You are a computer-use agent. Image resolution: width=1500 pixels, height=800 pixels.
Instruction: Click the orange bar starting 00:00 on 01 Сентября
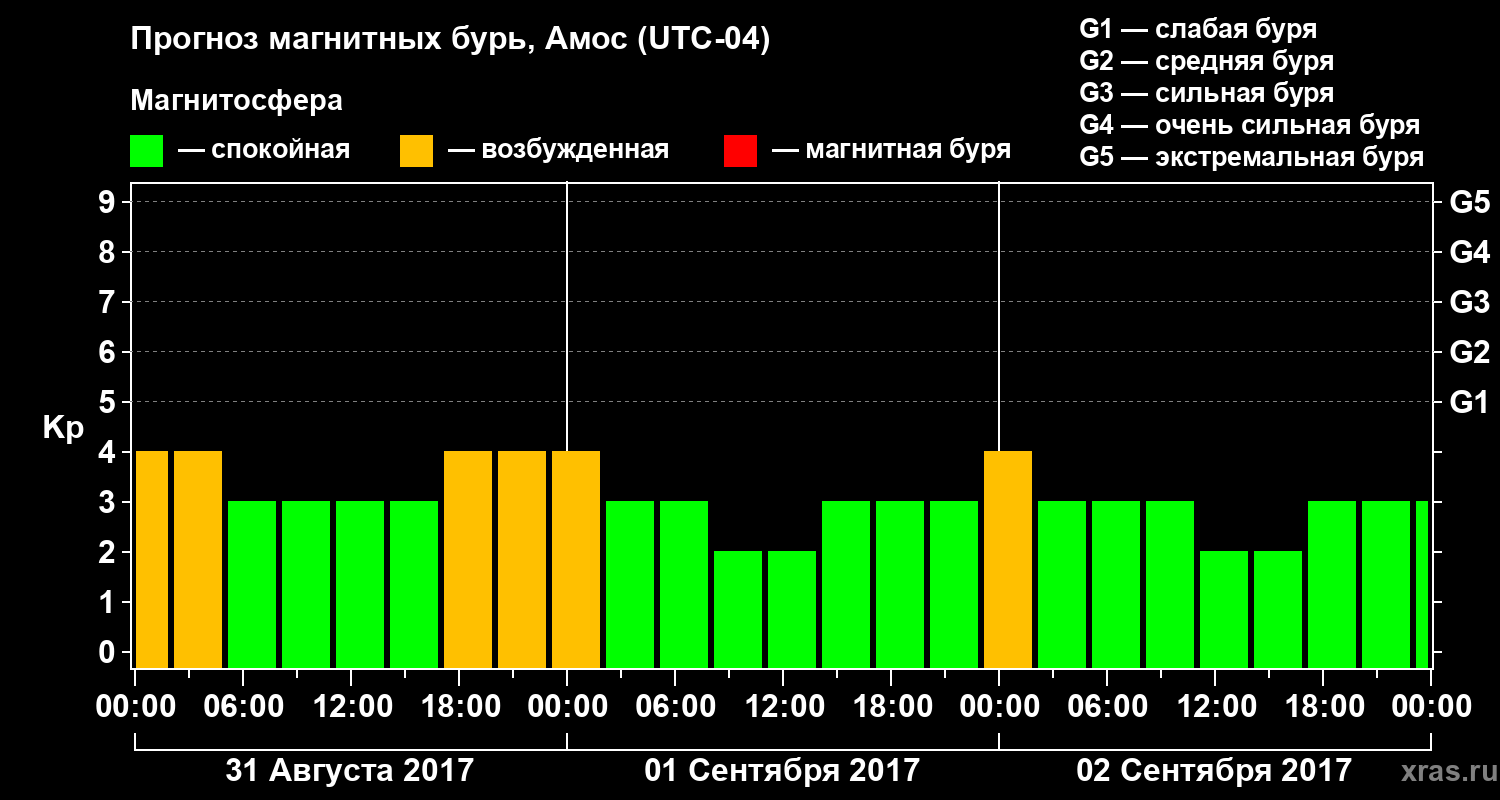point(576,560)
